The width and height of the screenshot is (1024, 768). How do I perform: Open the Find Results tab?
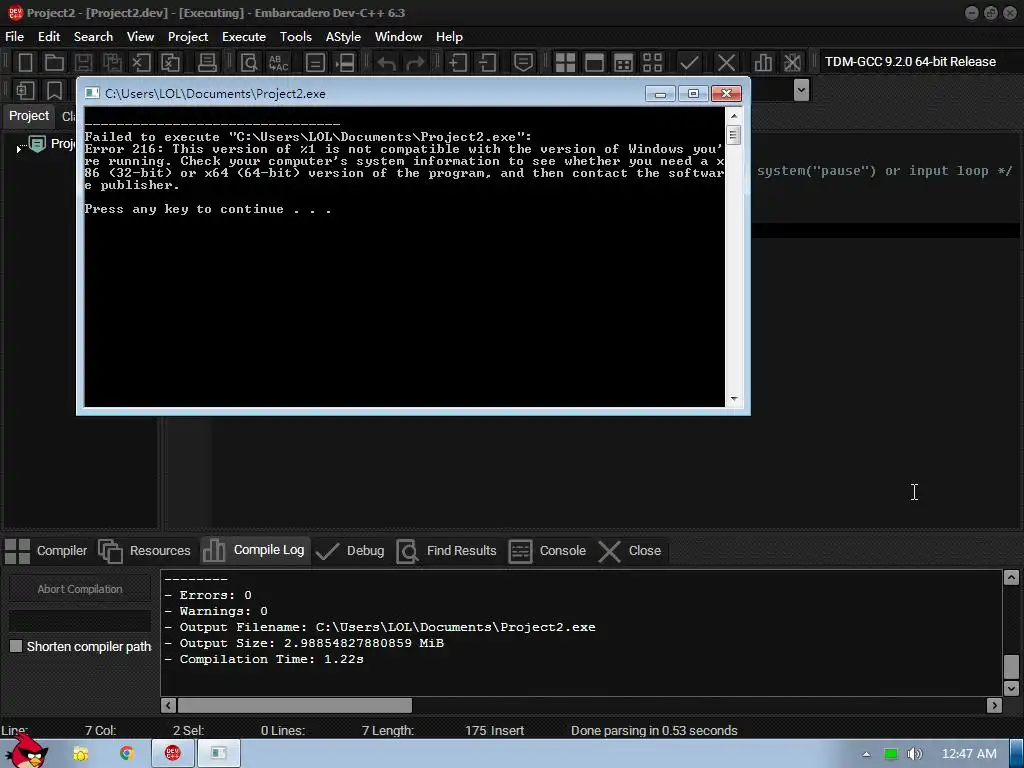coord(446,551)
